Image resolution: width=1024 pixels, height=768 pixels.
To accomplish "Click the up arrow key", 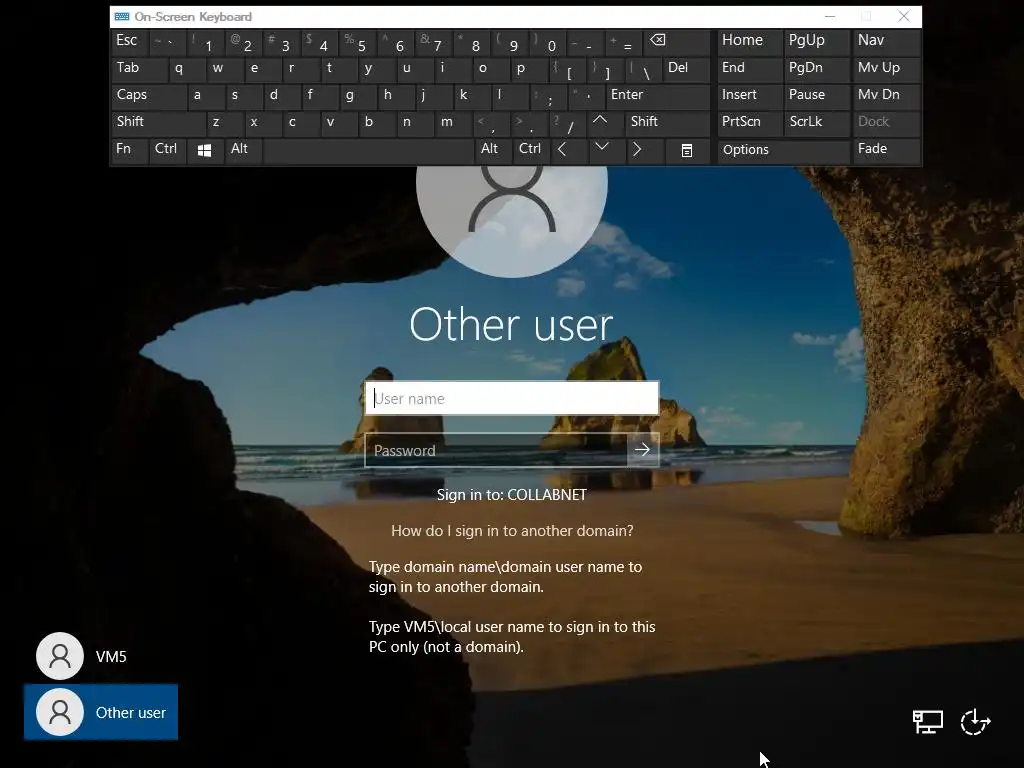I will click(x=600, y=122).
